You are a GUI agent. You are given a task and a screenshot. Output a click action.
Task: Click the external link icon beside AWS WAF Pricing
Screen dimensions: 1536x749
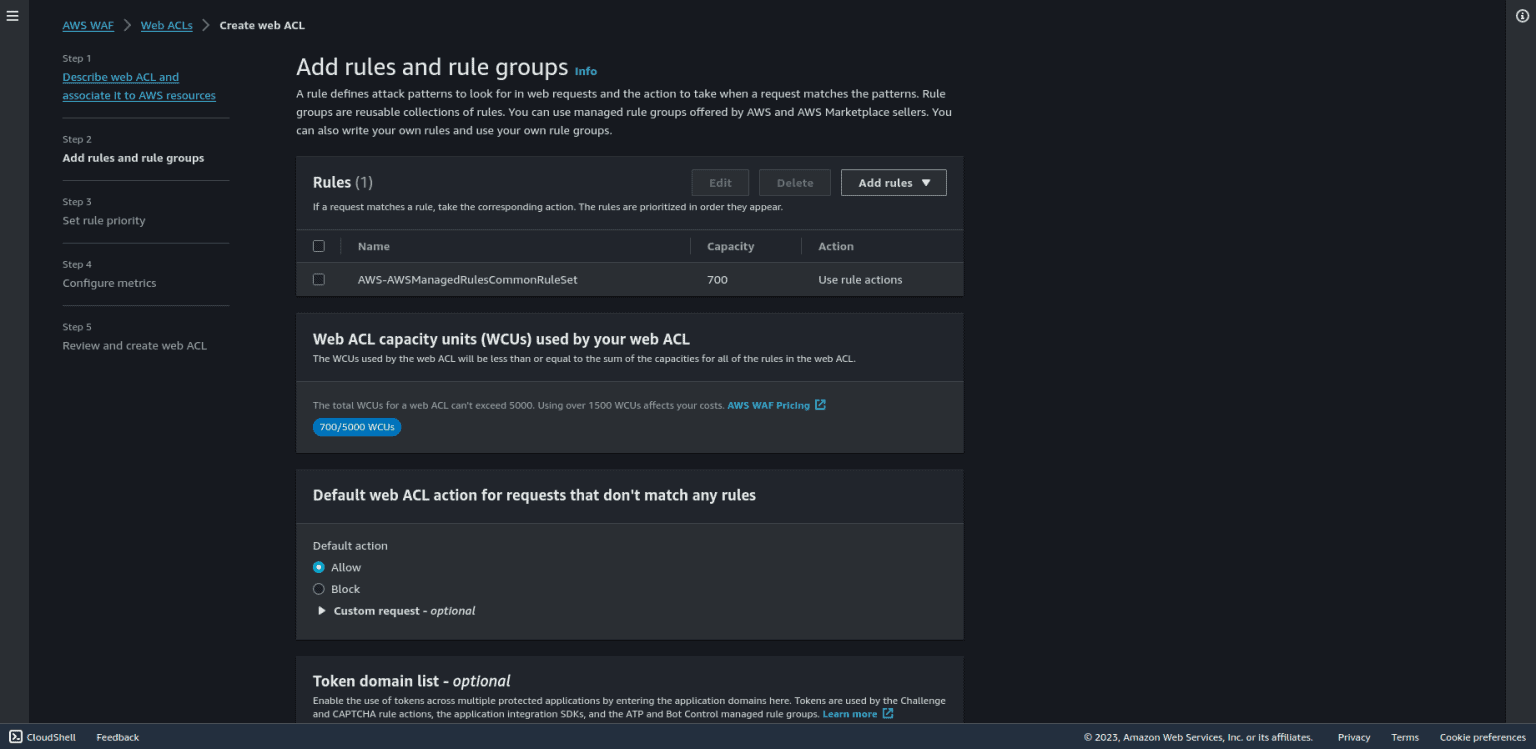pyautogui.click(x=820, y=405)
